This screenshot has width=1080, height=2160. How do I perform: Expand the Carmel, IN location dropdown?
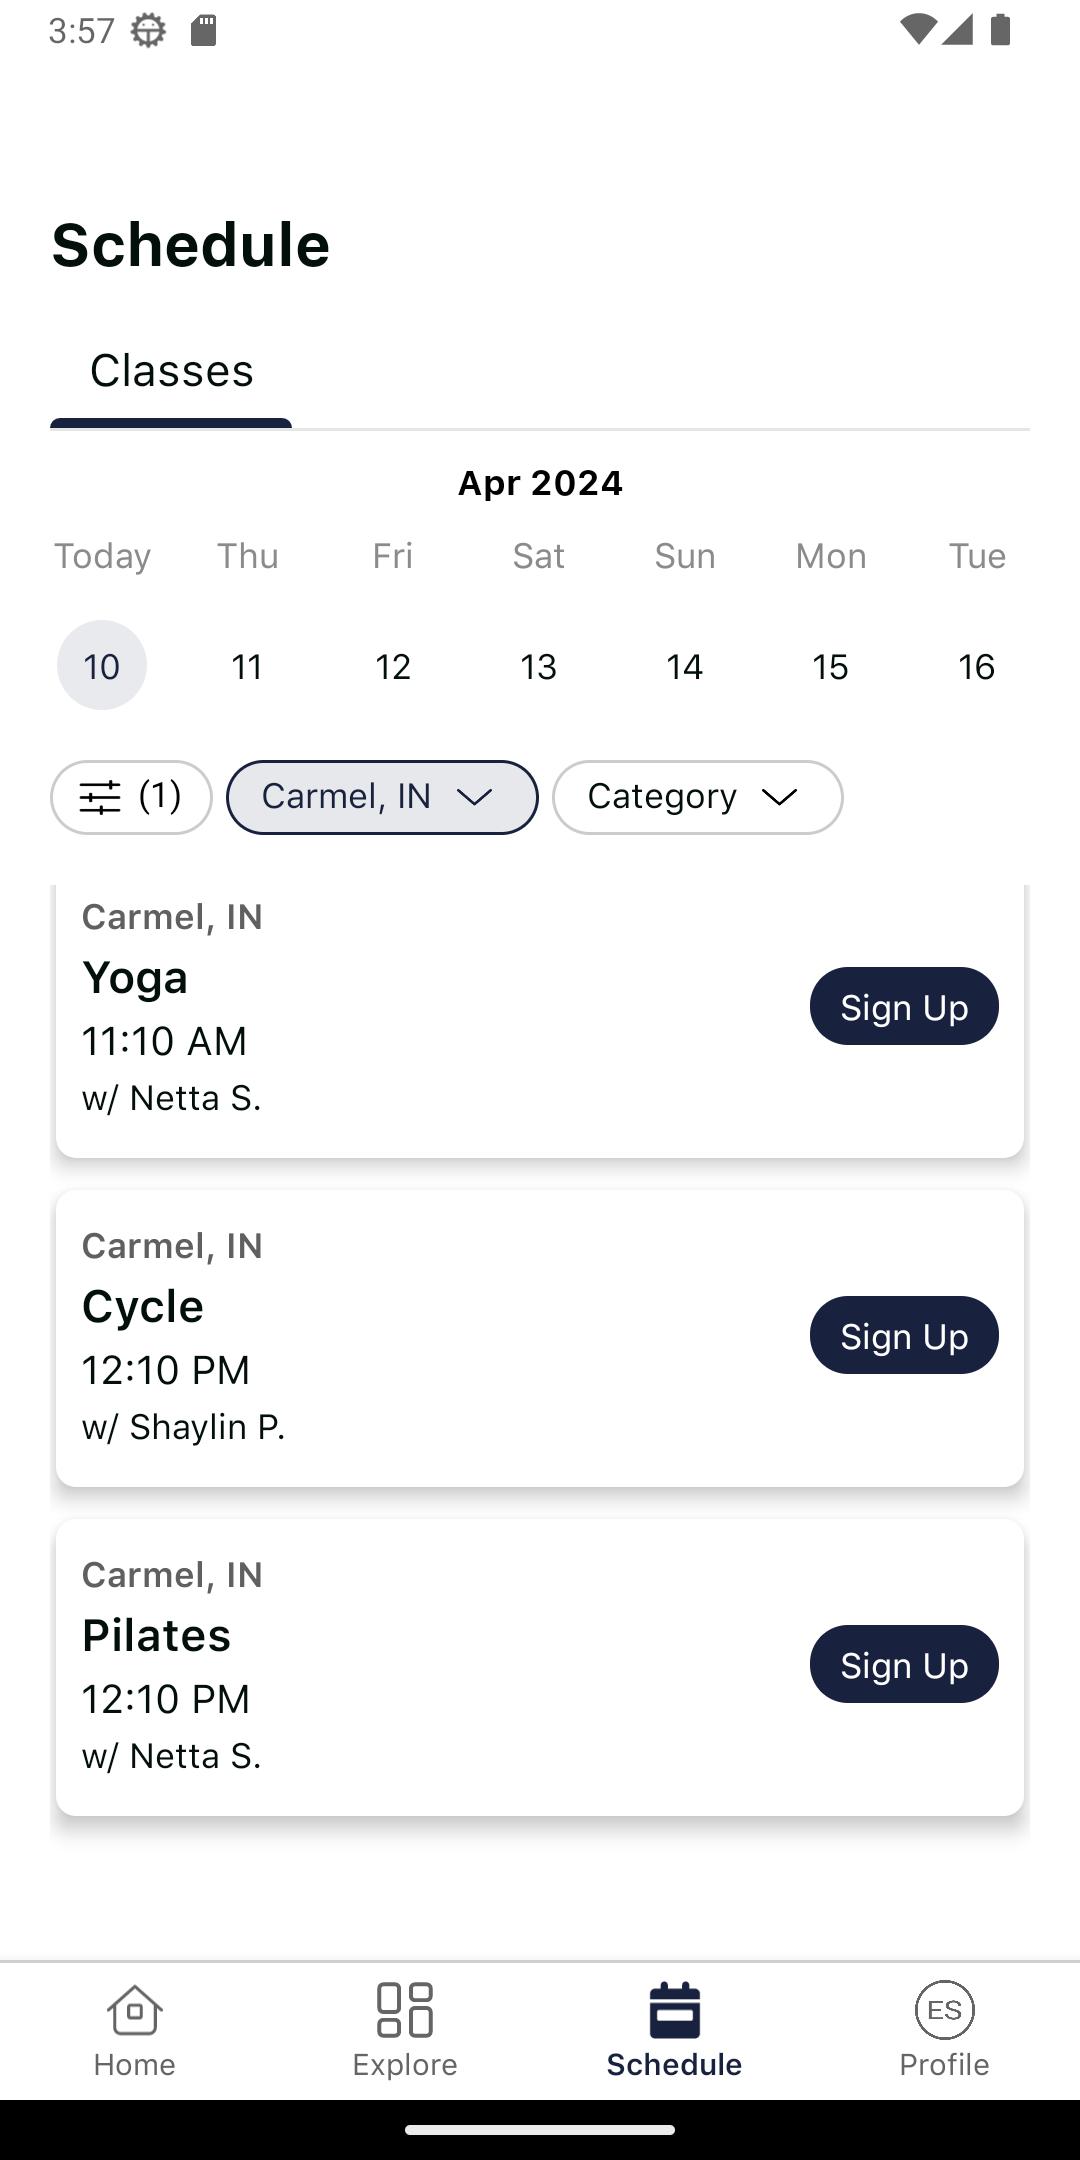[382, 797]
